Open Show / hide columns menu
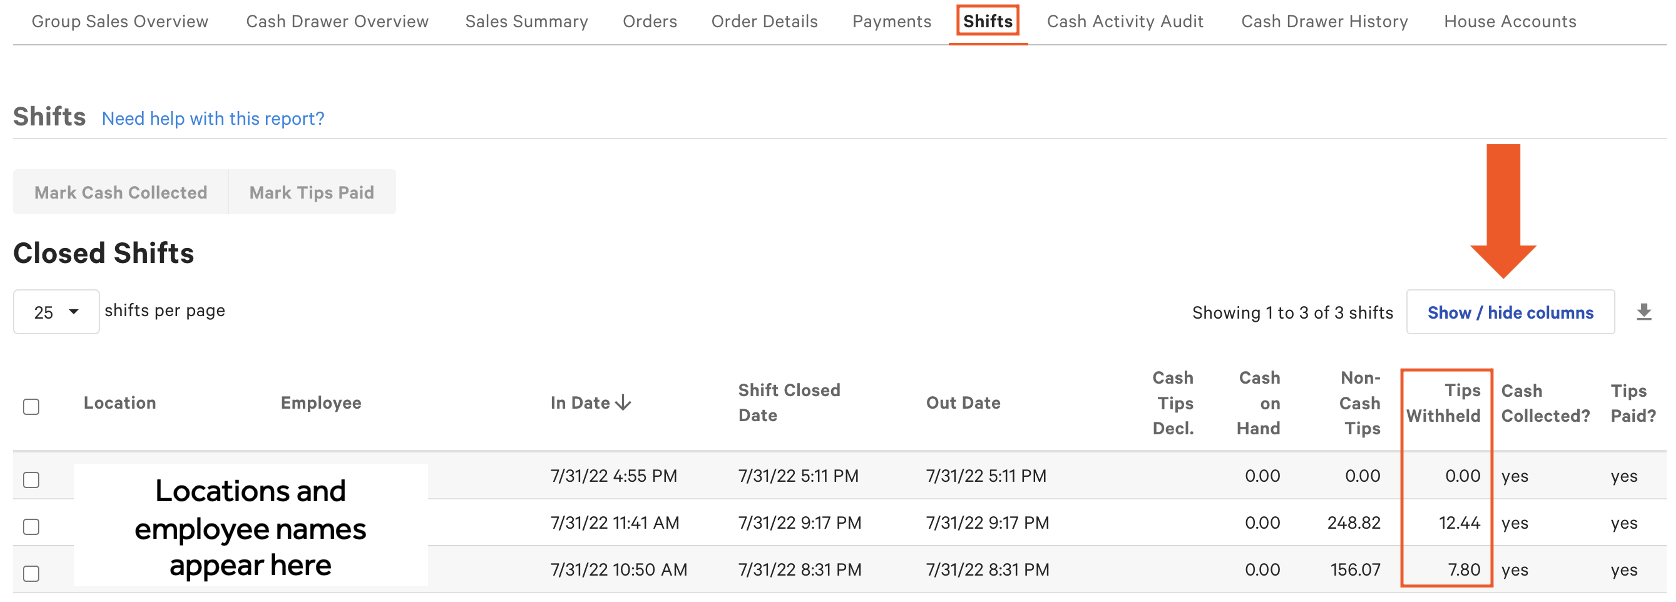 click(x=1510, y=312)
